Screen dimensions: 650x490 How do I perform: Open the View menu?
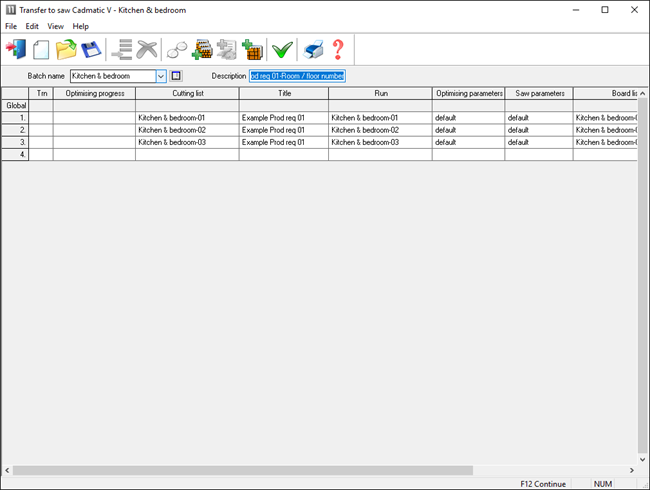tap(55, 26)
